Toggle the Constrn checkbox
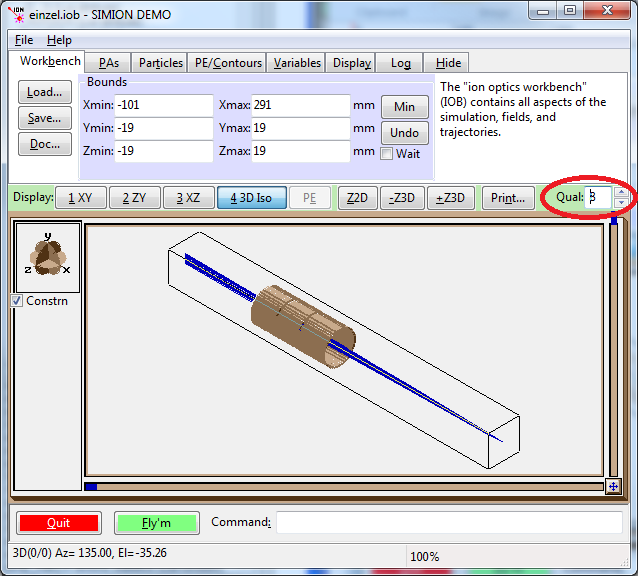 click(x=17, y=301)
